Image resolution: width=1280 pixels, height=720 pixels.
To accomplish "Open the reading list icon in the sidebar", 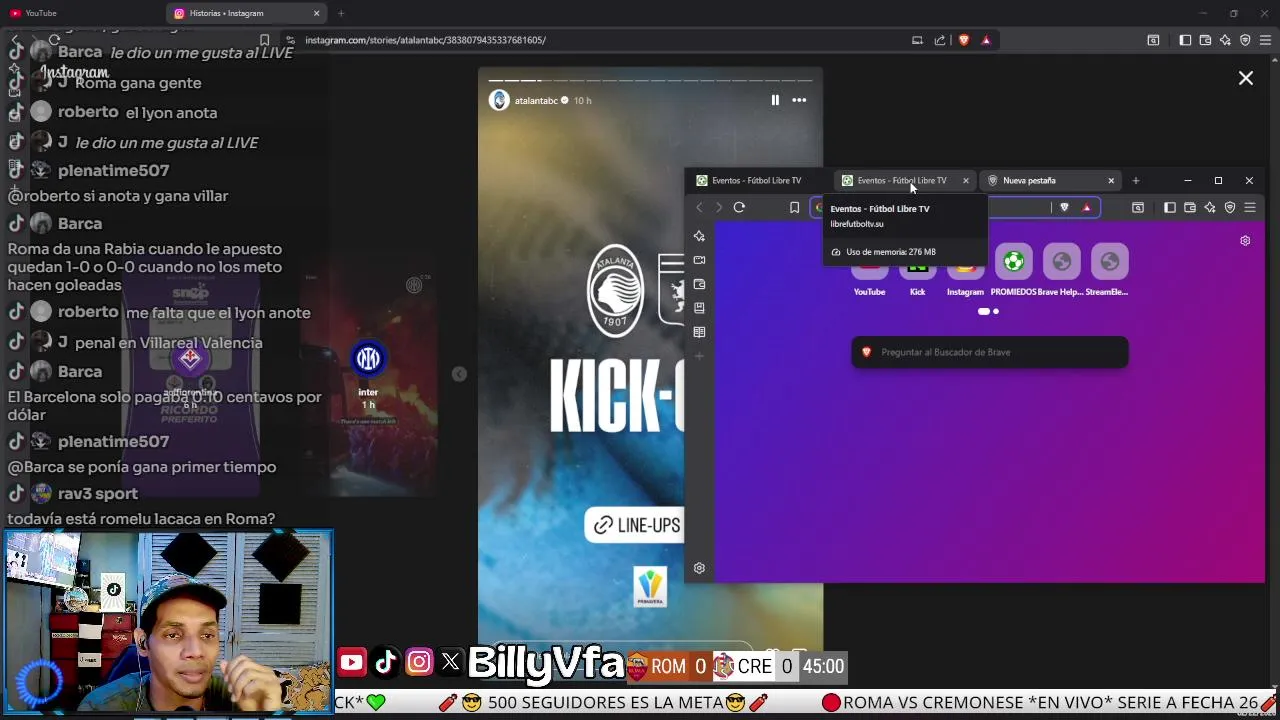I will pos(699,332).
